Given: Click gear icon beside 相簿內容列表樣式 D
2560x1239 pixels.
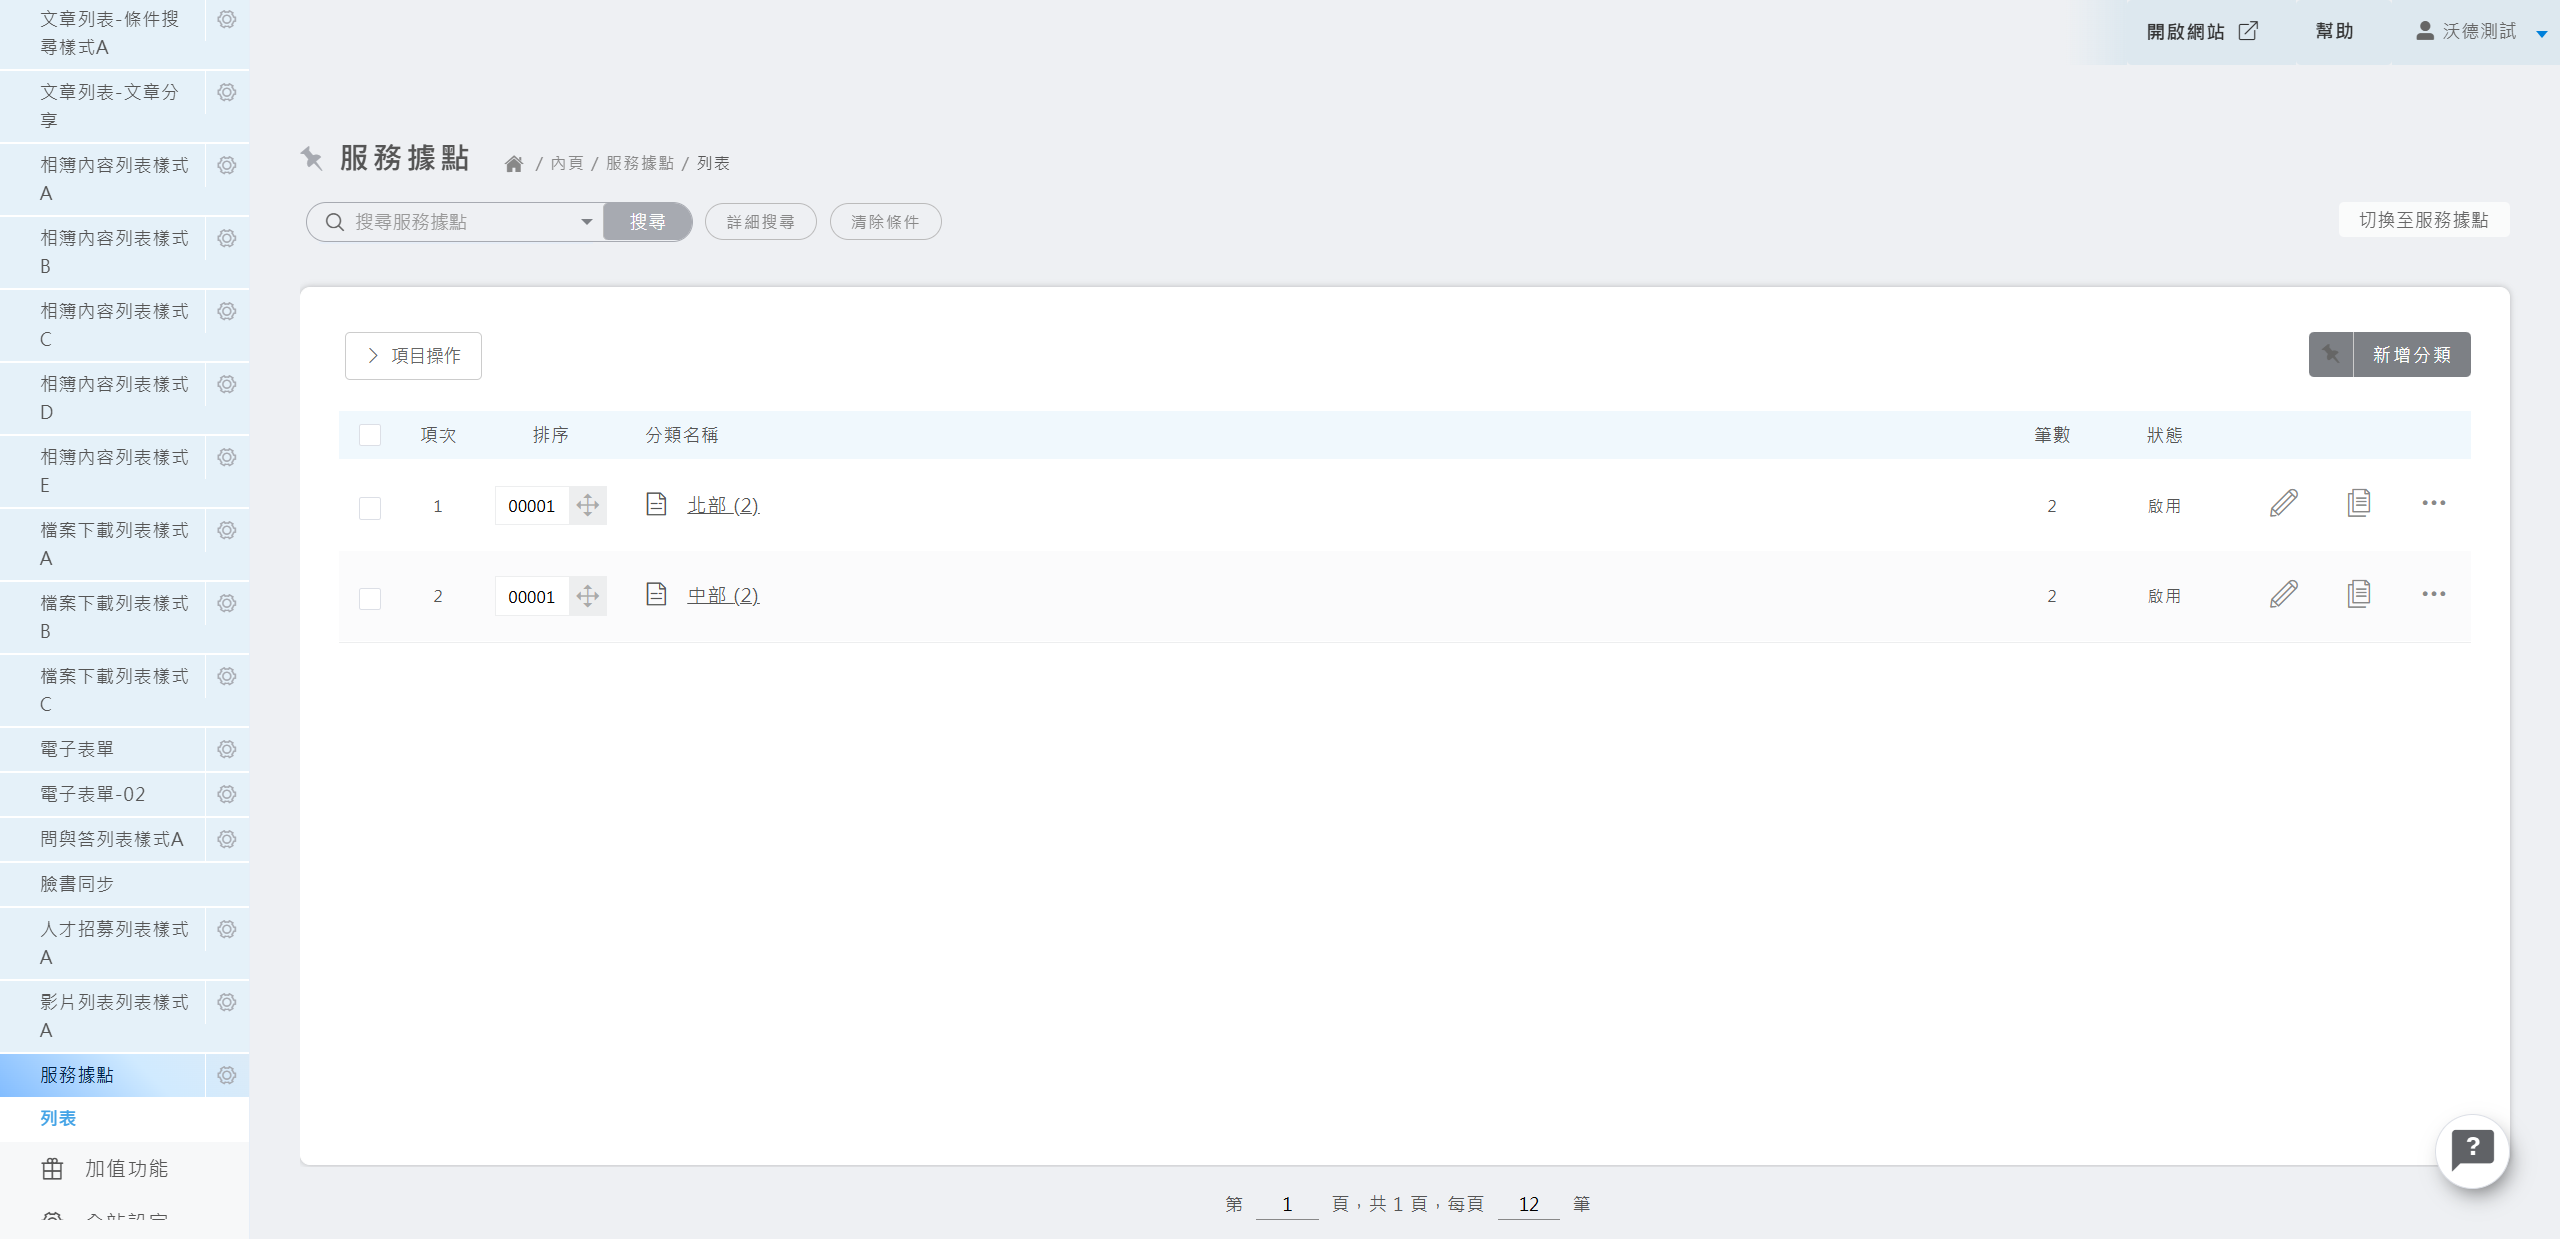Looking at the screenshot, I should click(227, 384).
